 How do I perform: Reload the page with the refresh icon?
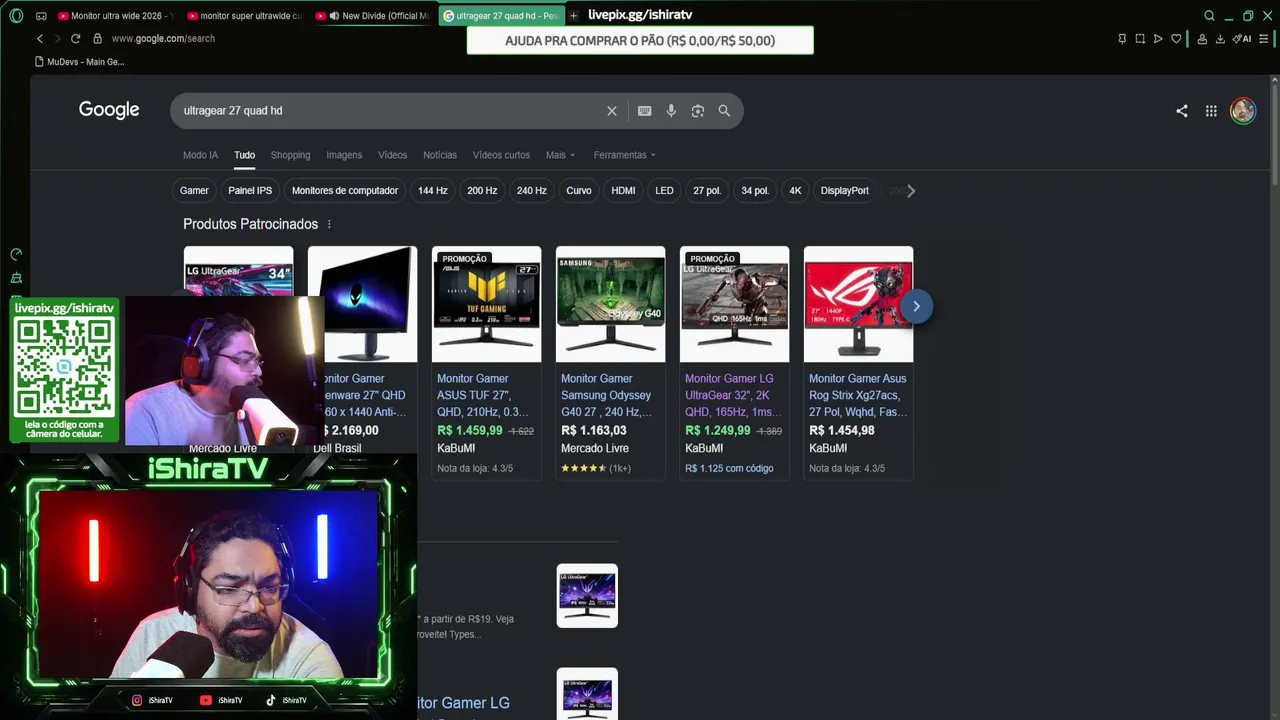click(x=75, y=39)
